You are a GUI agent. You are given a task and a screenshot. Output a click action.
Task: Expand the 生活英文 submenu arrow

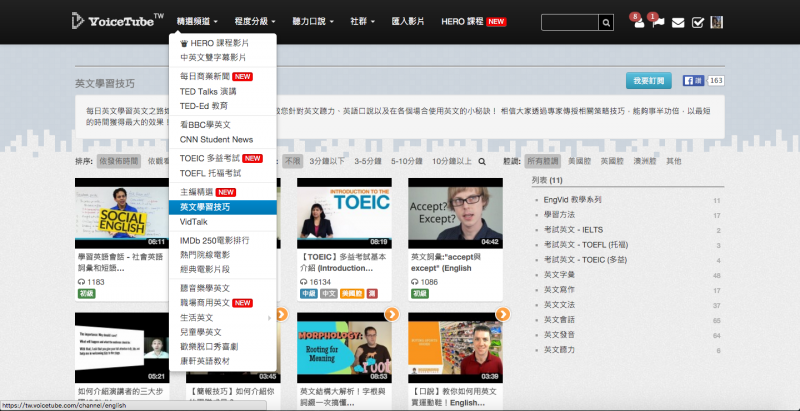(270, 317)
